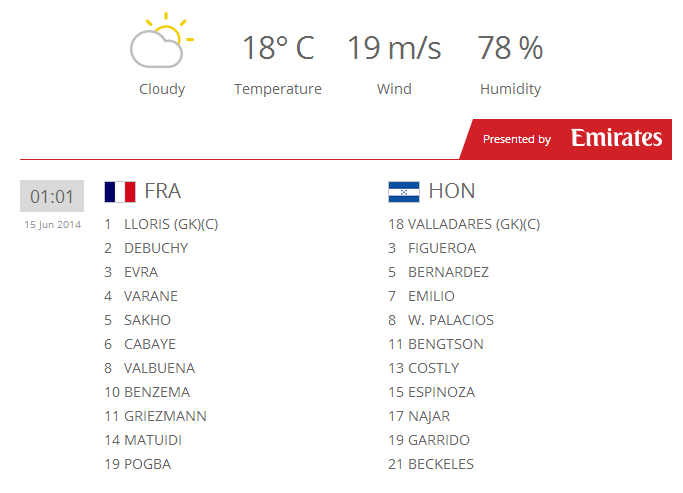
Task: Click the 78 % humidity value
Action: click(510, 48)
